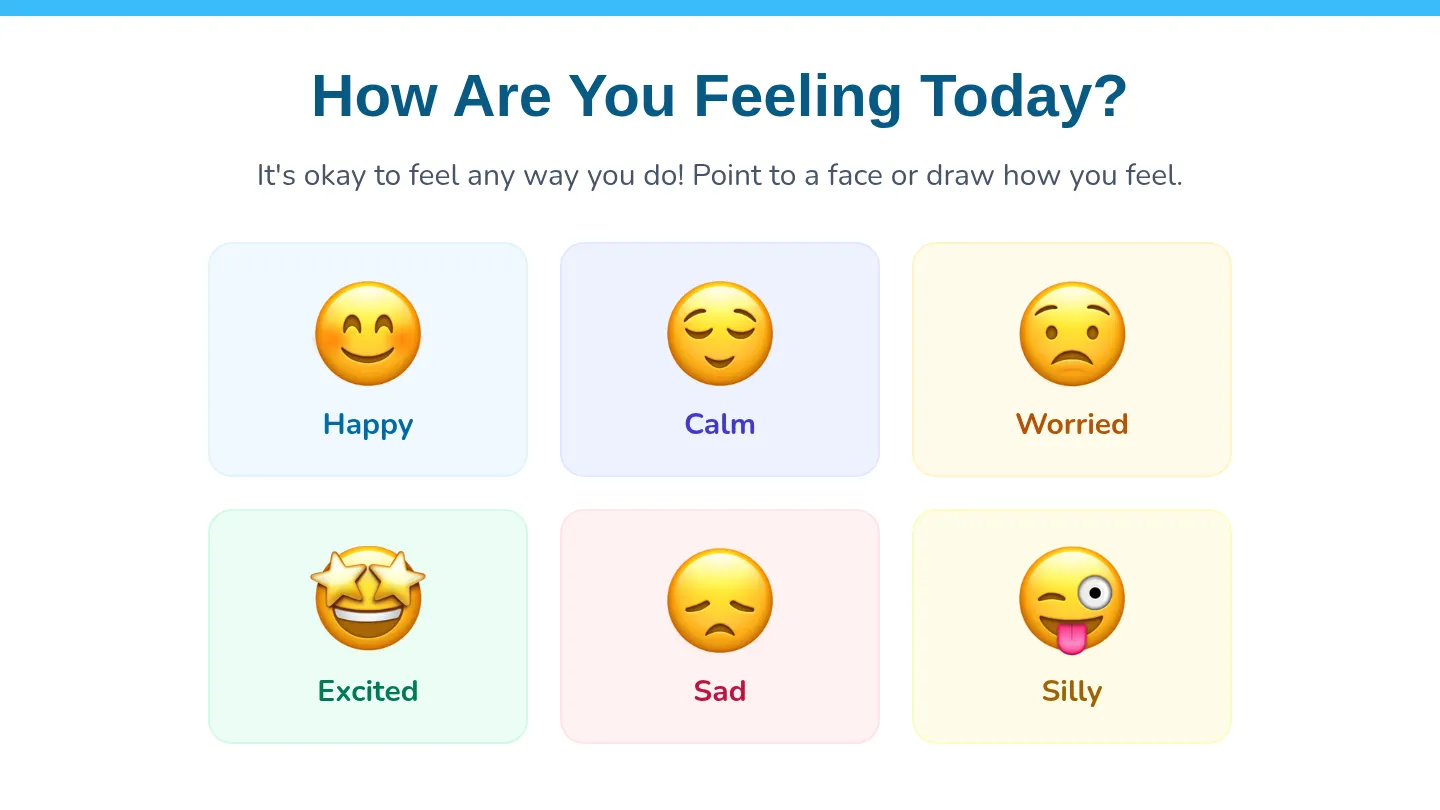The width and height of the screenshot is (1440, 810).
Task: Click the "It's okay to feel" subtitle text
Action: click(720, 176)
